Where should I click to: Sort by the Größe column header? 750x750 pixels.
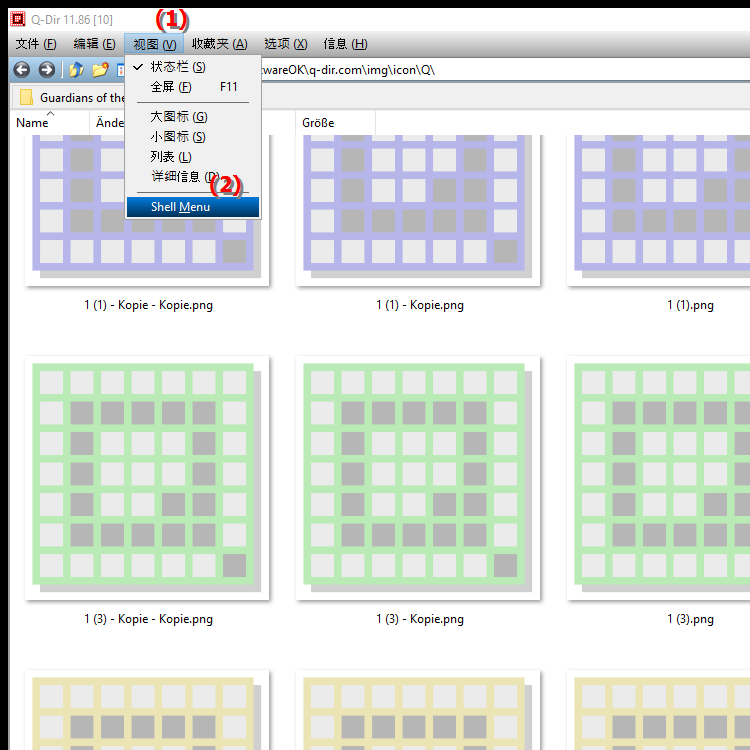pyautogui.click(x=318, y=123)
